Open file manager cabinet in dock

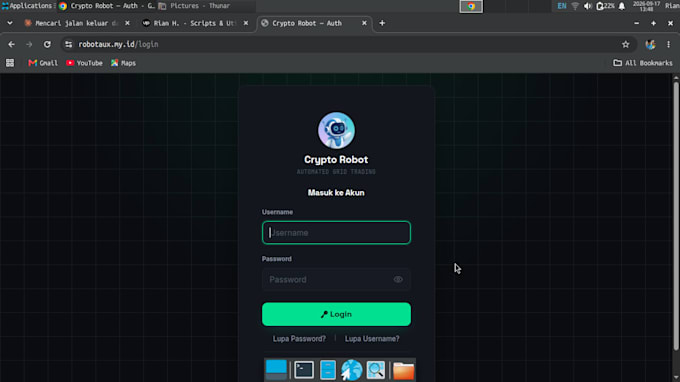point(328,370)
